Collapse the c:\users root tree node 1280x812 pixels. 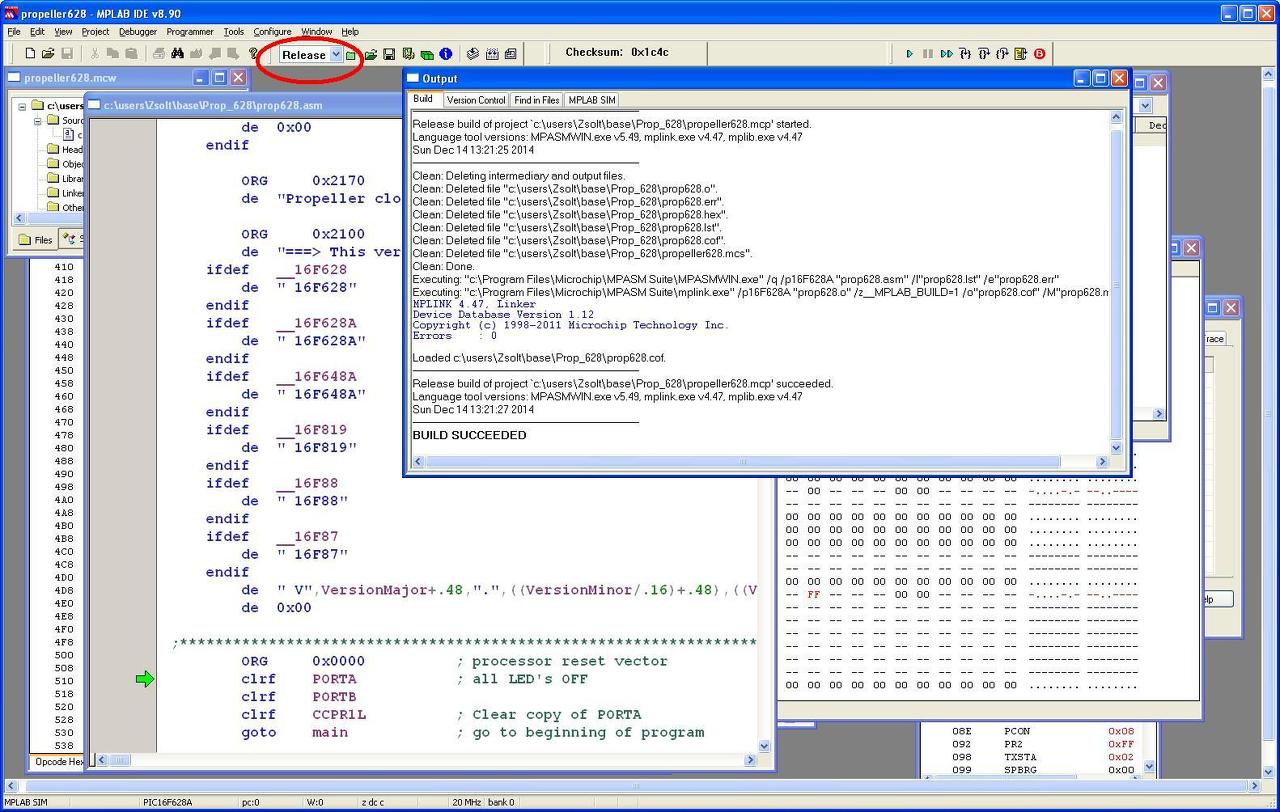click(x=21, y=106)
